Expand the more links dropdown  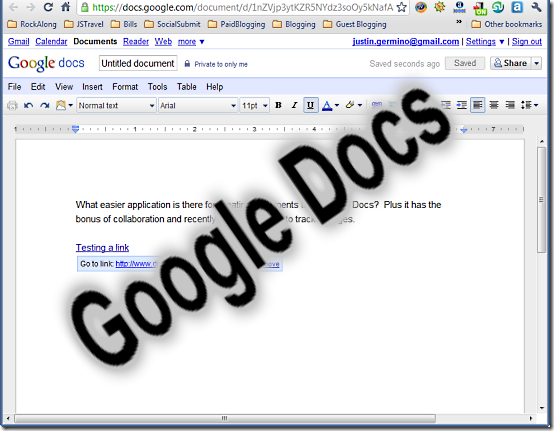coord(191,42)
